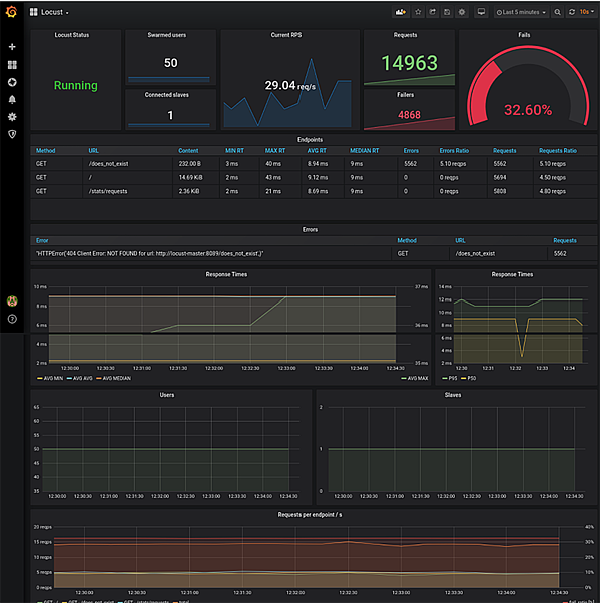The width and height of the screenshot is (600, 603).
Task: Sort Endpoints table by MIN RT column
Action: (x=234, y=151)
